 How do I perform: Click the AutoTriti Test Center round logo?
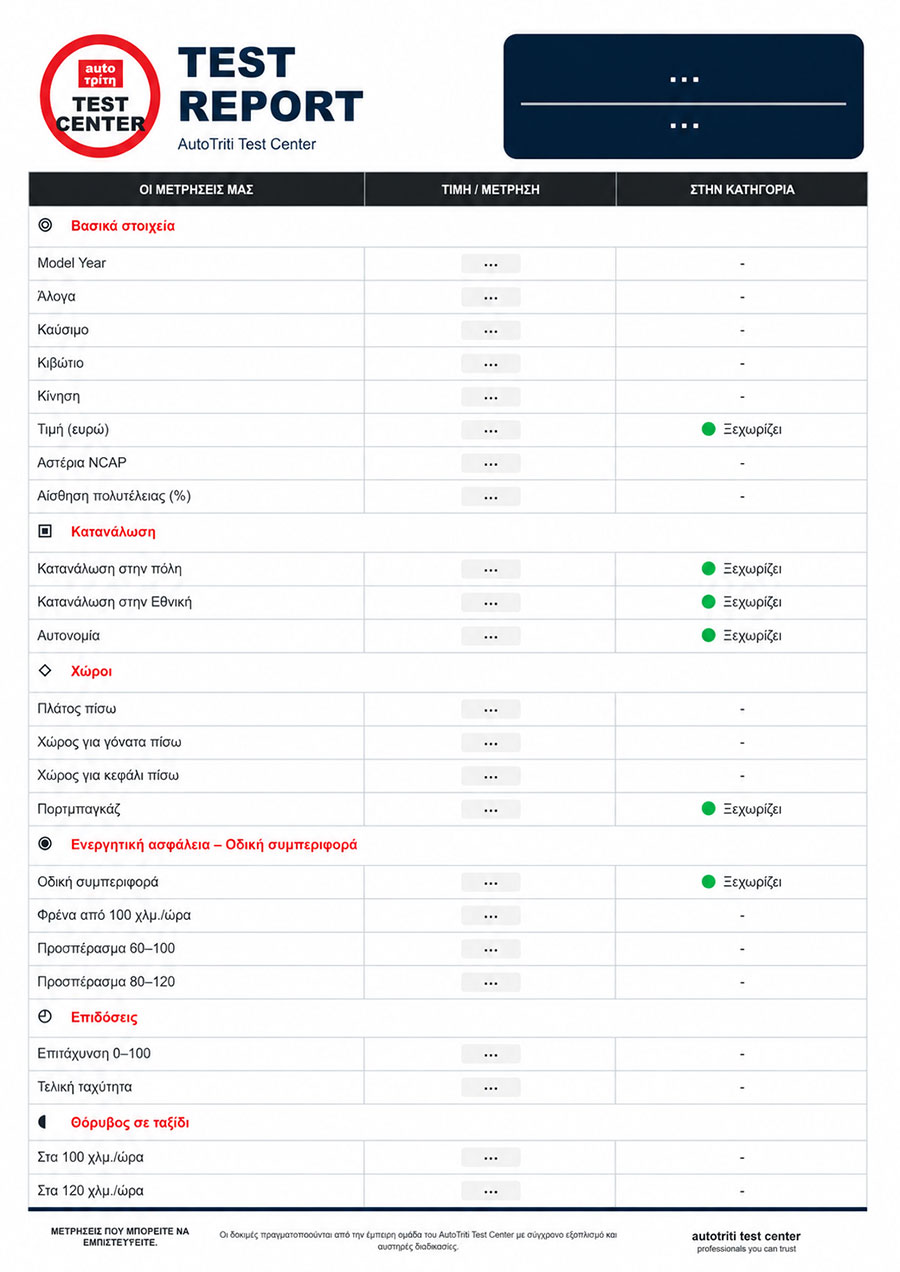coord(99,95)
